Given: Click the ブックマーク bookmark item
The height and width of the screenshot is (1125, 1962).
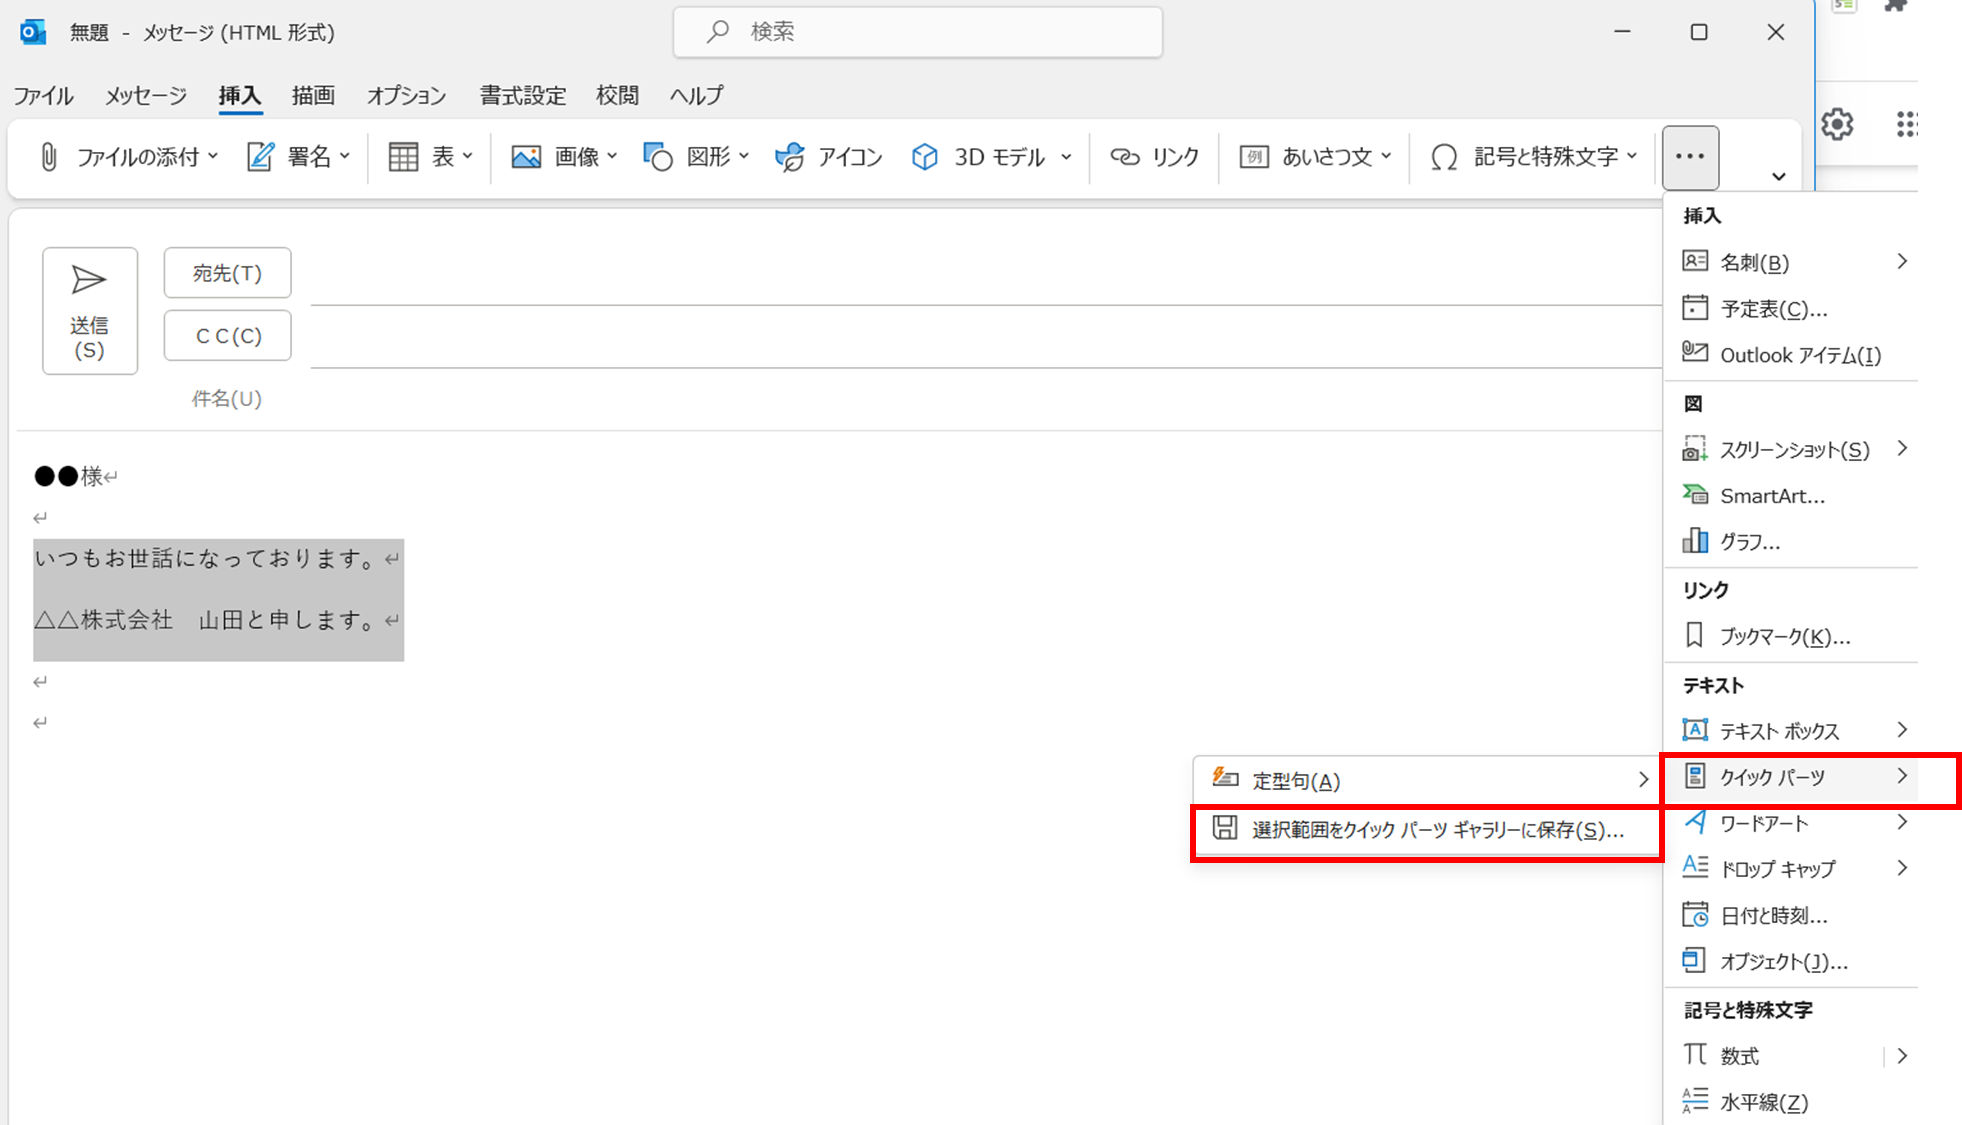Looking at the screenshot, I should (1784, 637).
